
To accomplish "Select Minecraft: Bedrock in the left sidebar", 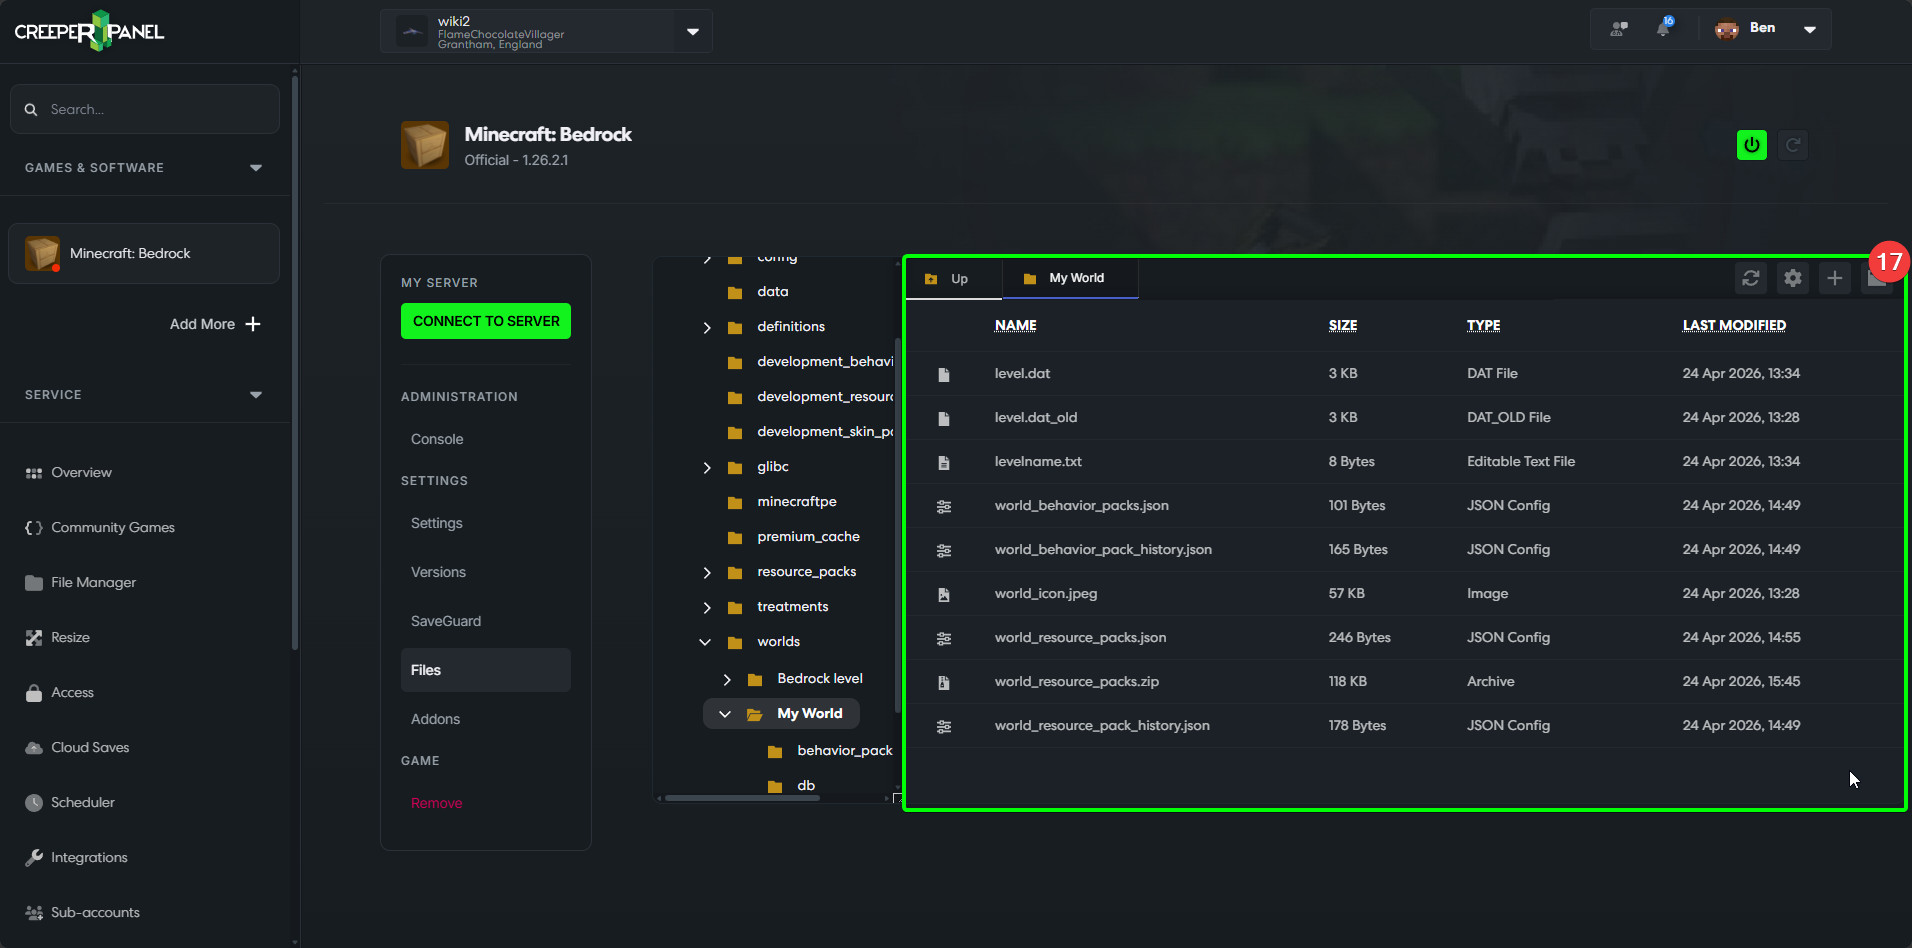I will (144, 253).
